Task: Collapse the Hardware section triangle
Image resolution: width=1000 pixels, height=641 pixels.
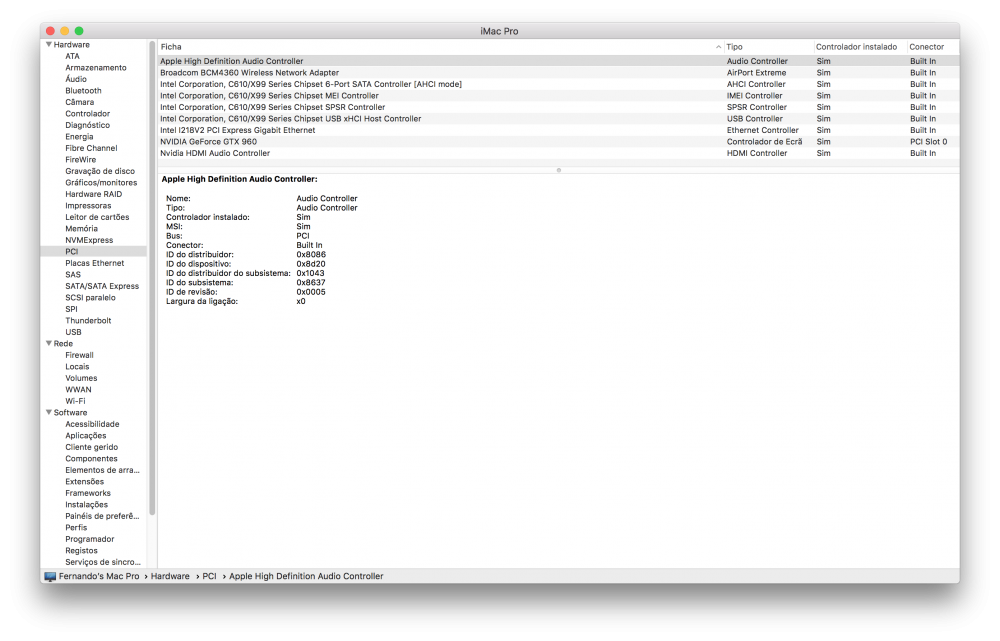Action: [x=48, y=45]
